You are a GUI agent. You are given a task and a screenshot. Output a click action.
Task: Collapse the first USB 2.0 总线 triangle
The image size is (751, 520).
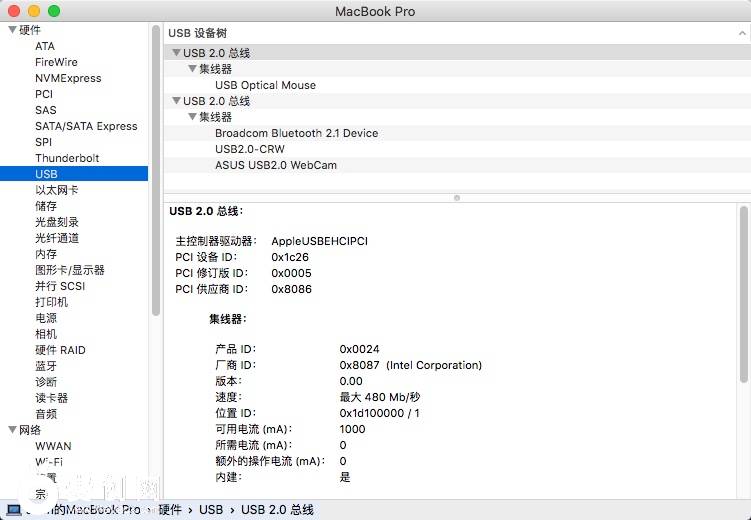pos(176,53)
